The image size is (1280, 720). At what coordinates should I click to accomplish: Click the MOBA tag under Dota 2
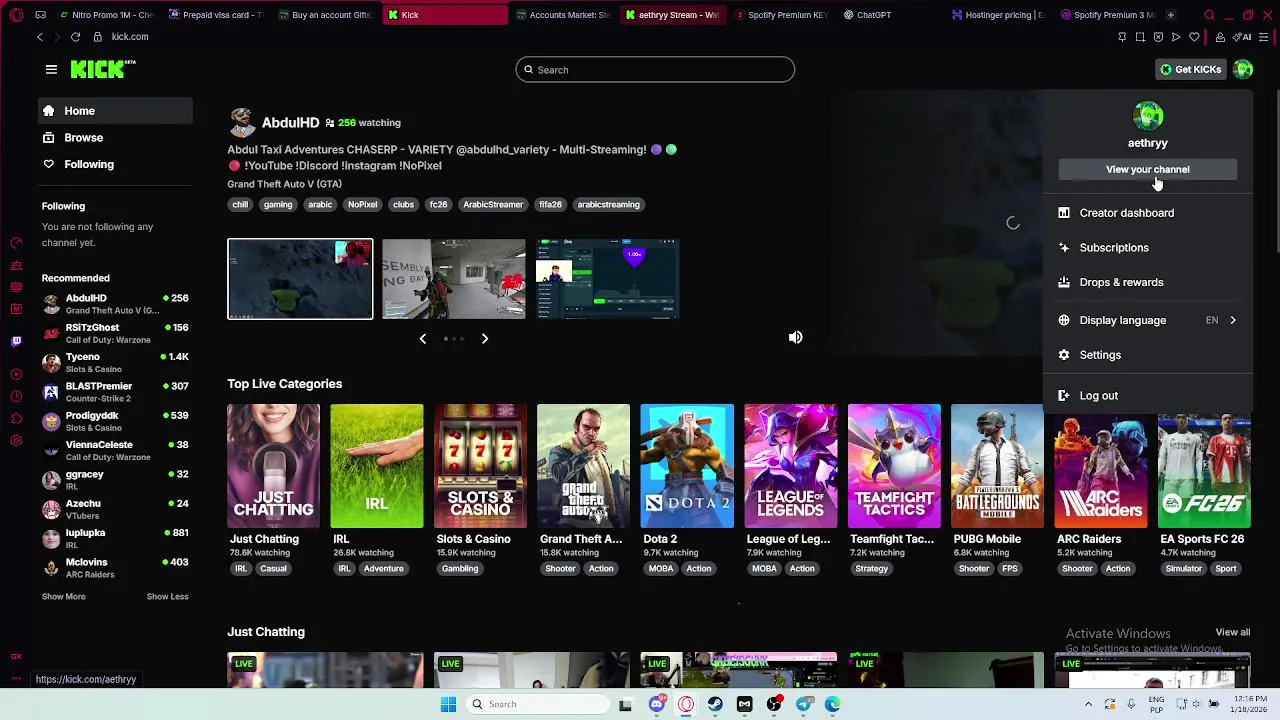coord(661,569)
